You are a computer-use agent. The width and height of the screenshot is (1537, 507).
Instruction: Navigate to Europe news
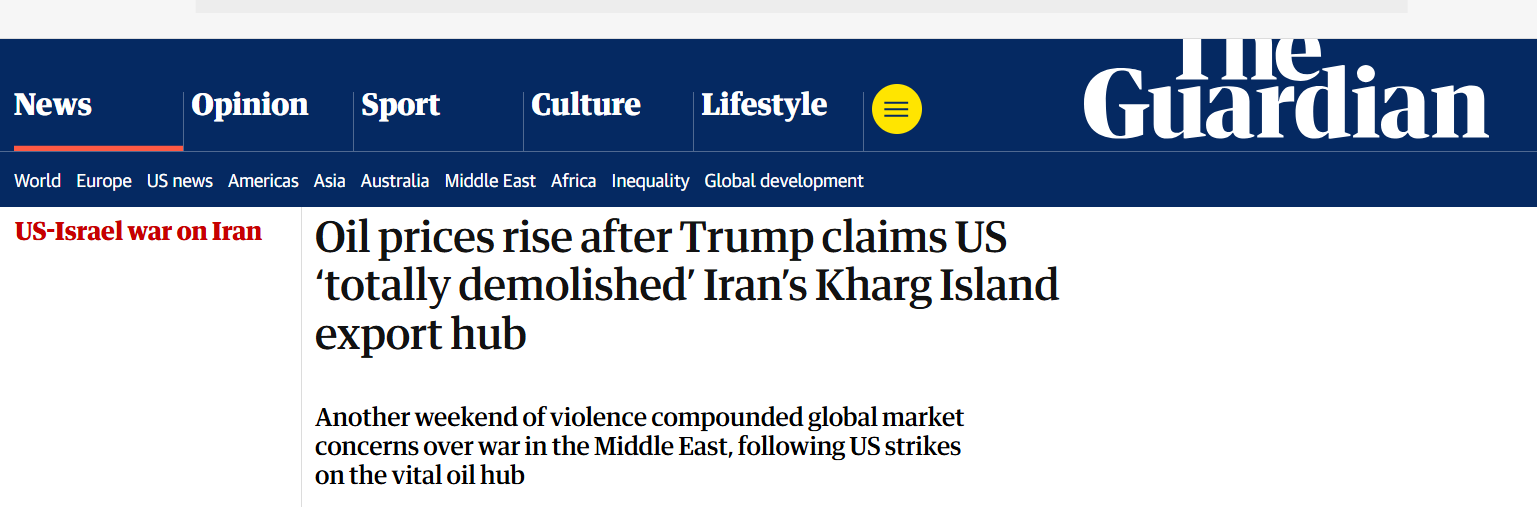coord(104,181)
